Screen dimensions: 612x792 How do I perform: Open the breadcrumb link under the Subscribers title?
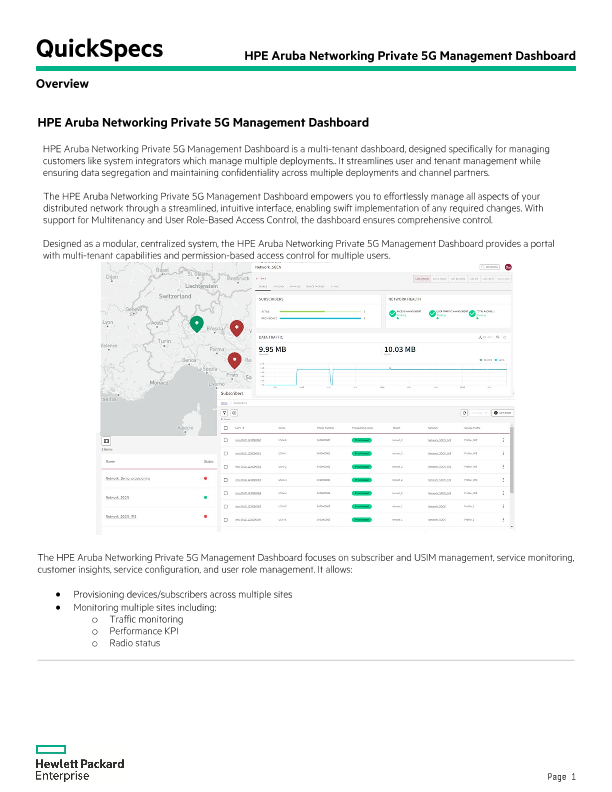[x=224, y=403]
